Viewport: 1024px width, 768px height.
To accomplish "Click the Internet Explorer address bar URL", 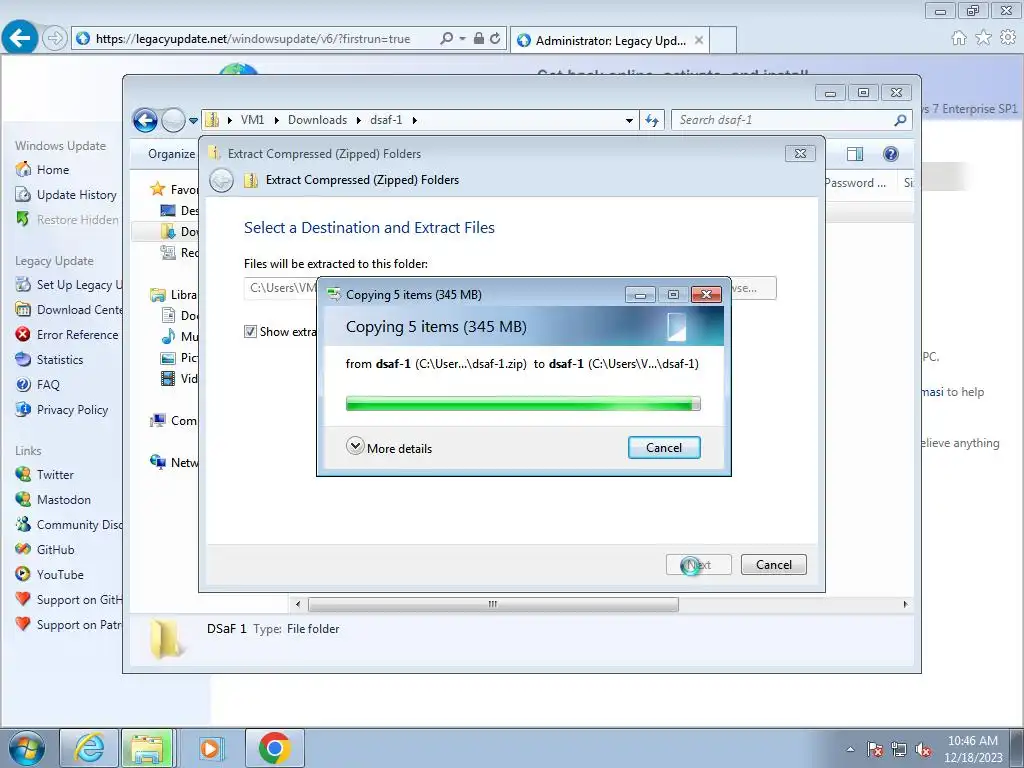I will pyautogui.click(x=253, y=39).
